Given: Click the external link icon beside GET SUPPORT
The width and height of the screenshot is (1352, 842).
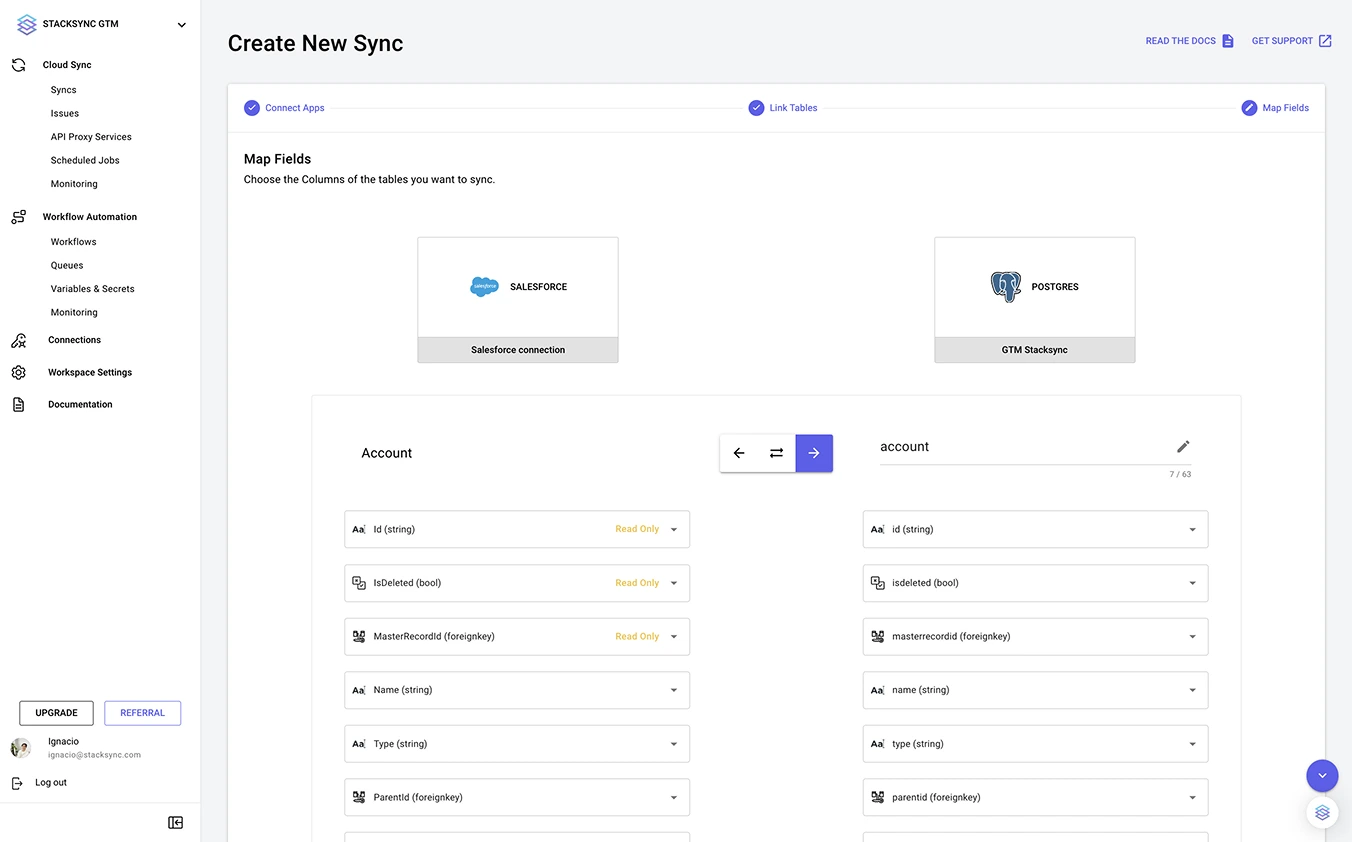Looking at the screenshot, I should (x=1325, y=41).
